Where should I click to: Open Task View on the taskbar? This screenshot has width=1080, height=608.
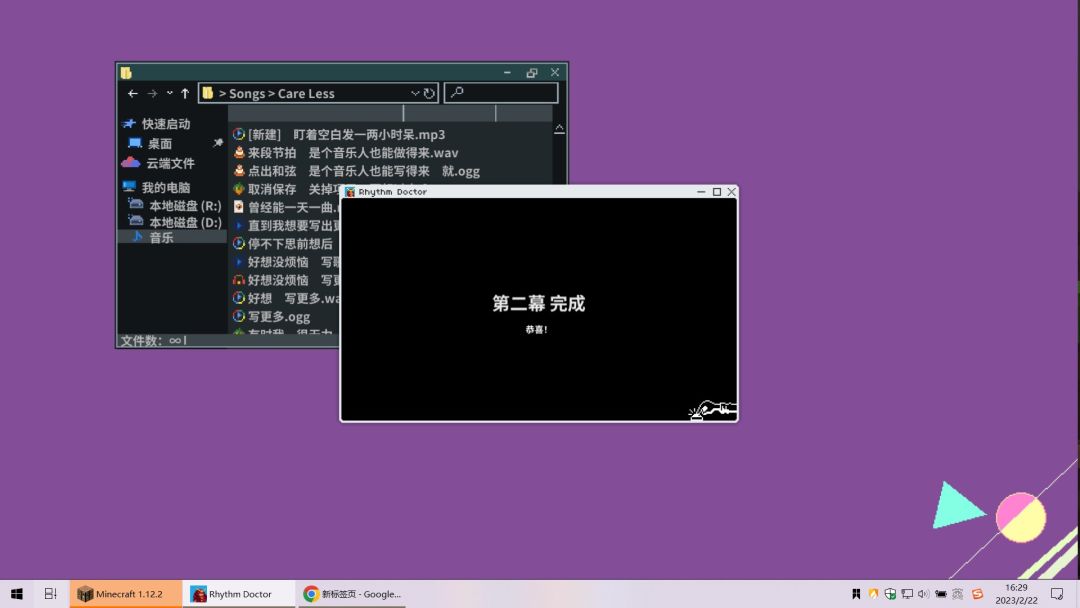50,594
